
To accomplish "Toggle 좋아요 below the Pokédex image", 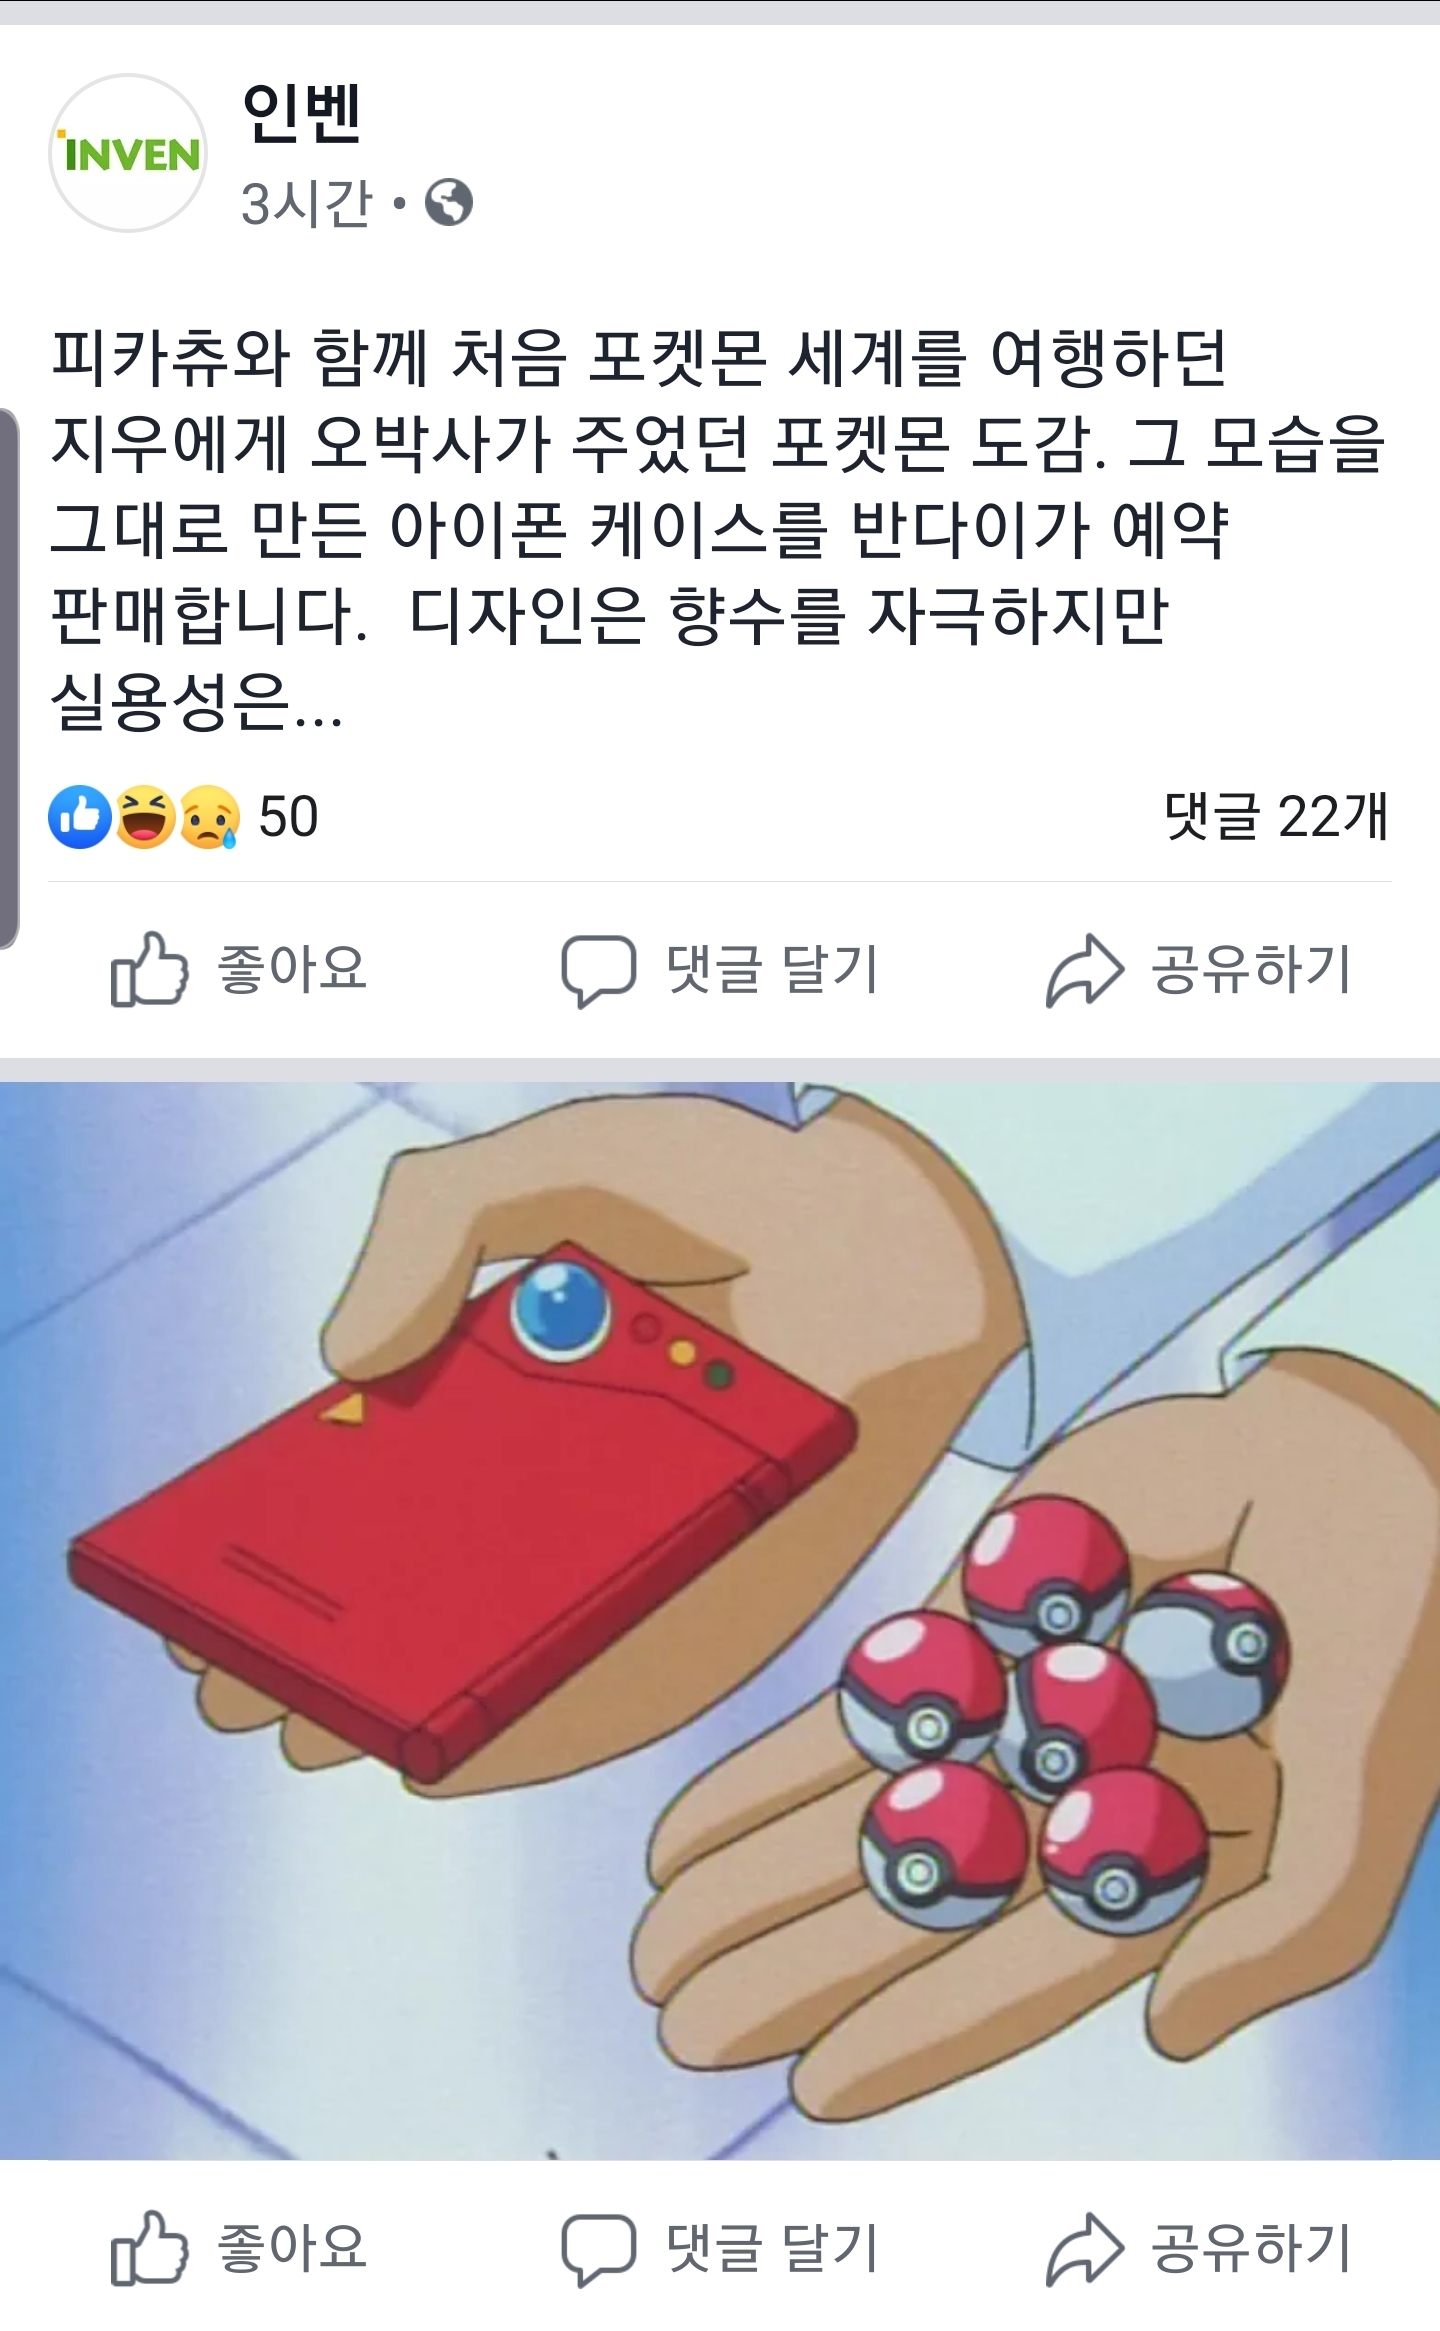I will click(x=239, y=2248).
